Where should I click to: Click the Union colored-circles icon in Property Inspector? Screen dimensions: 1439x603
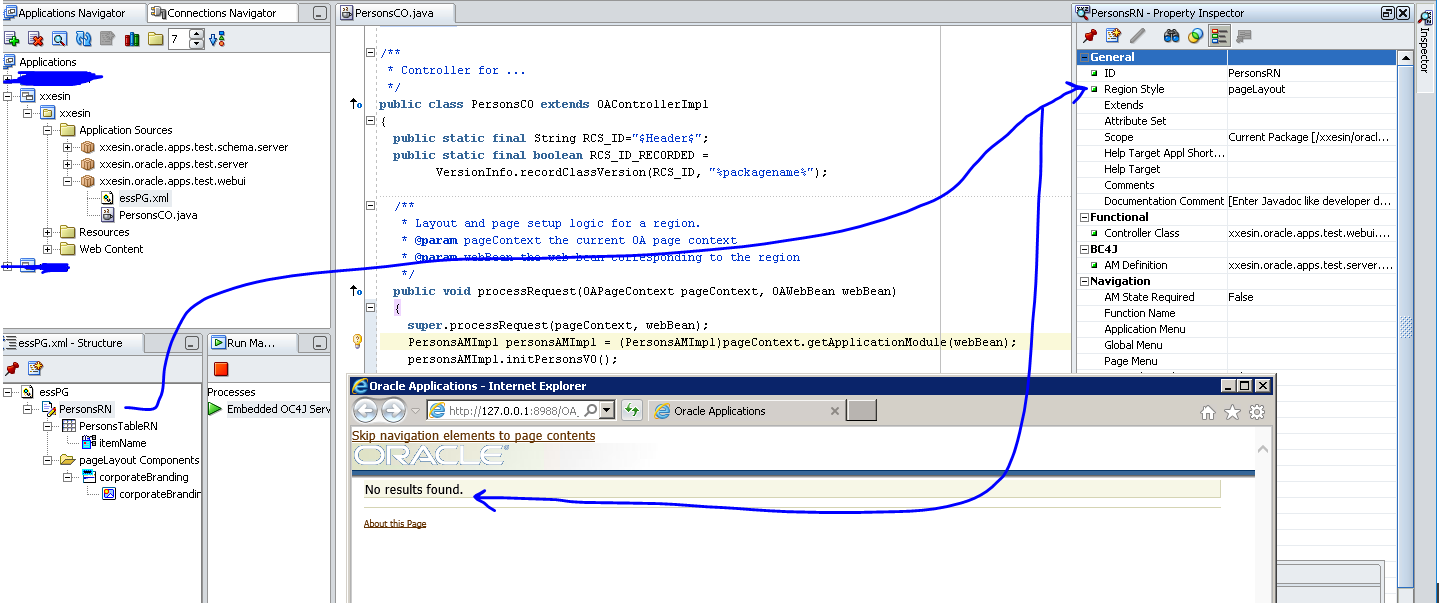(1195, 36)
